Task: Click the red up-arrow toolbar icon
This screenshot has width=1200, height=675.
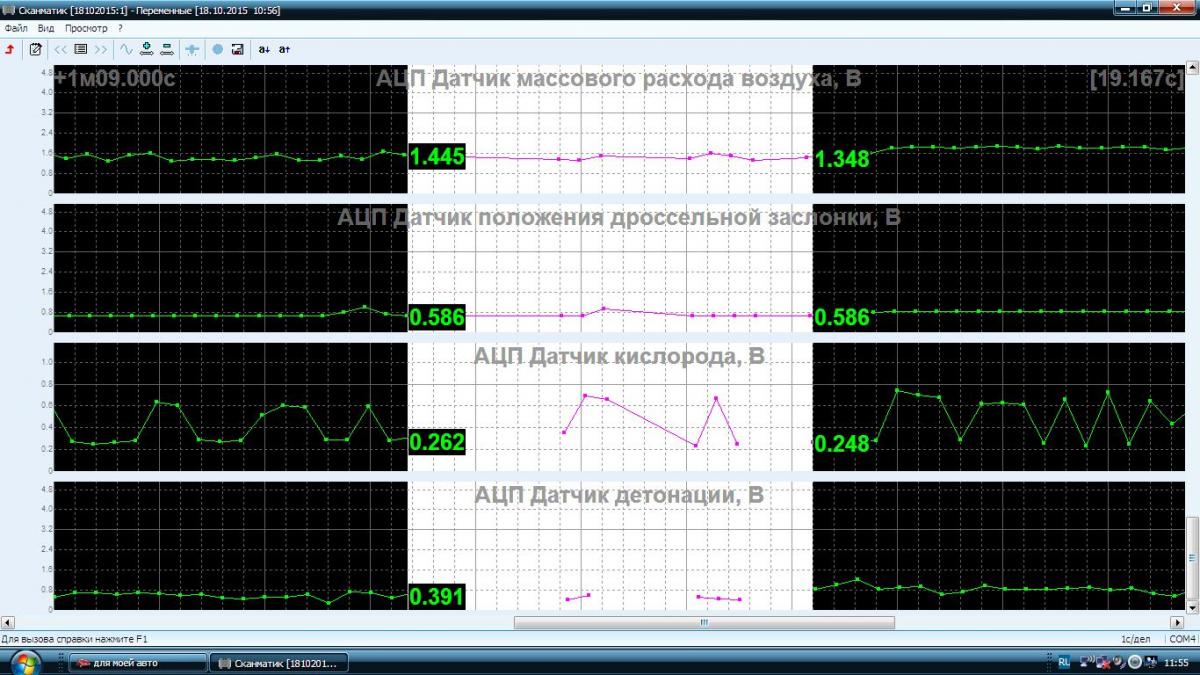Action: pyautogui.click(x=10, y=48)
